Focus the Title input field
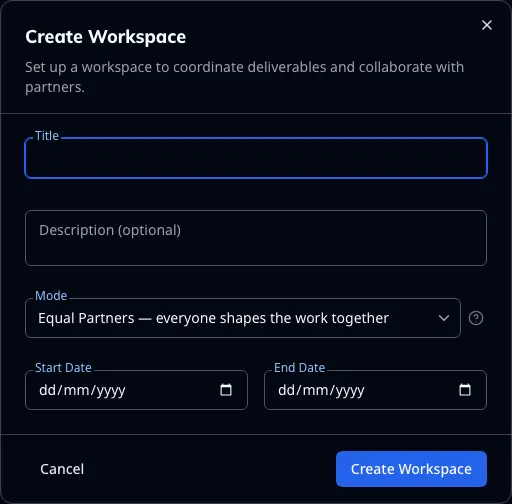Screen dimensions: 512x504 pyautogui.click(x=256, y=158)
